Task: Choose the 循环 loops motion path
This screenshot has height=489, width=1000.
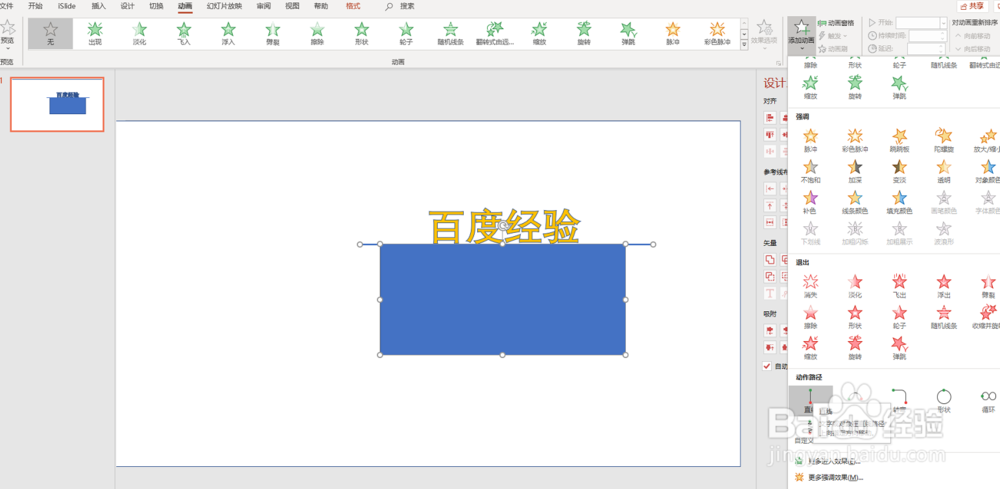Action: [988, 400]
